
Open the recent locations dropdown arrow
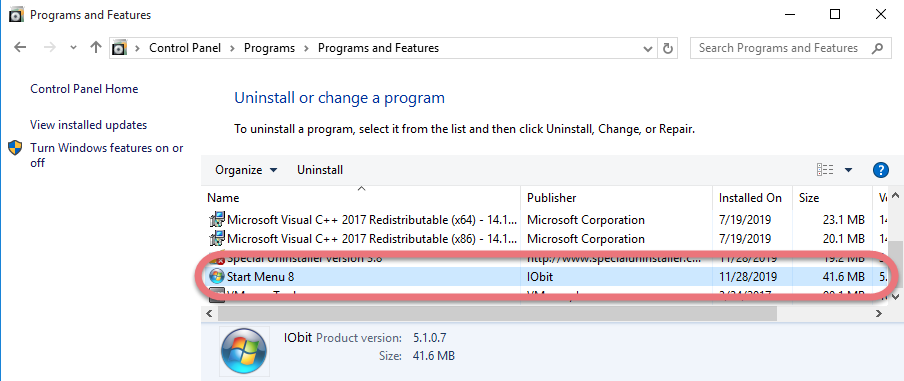(73, 48)
